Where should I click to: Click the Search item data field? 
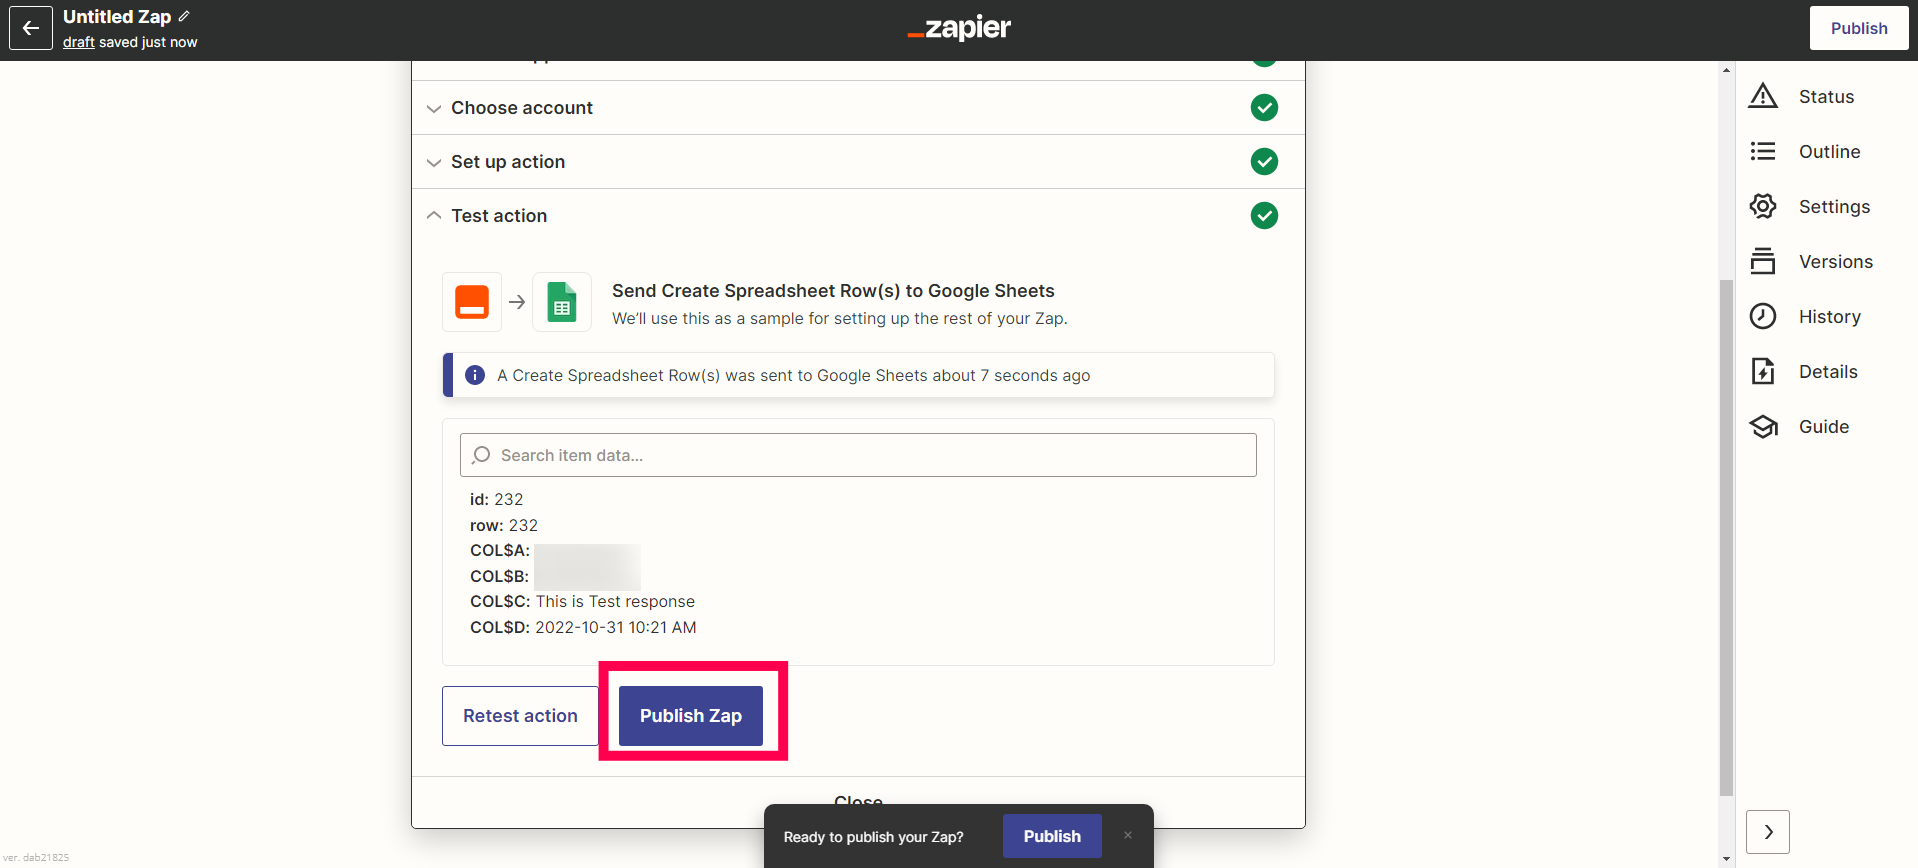tap(858, 455)
